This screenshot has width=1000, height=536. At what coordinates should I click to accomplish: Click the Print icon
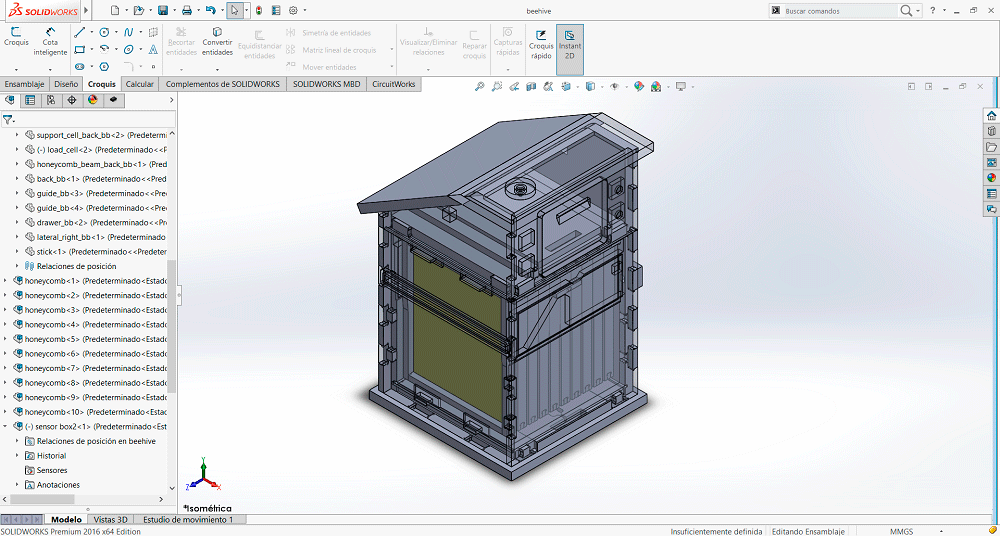(186, 10)
